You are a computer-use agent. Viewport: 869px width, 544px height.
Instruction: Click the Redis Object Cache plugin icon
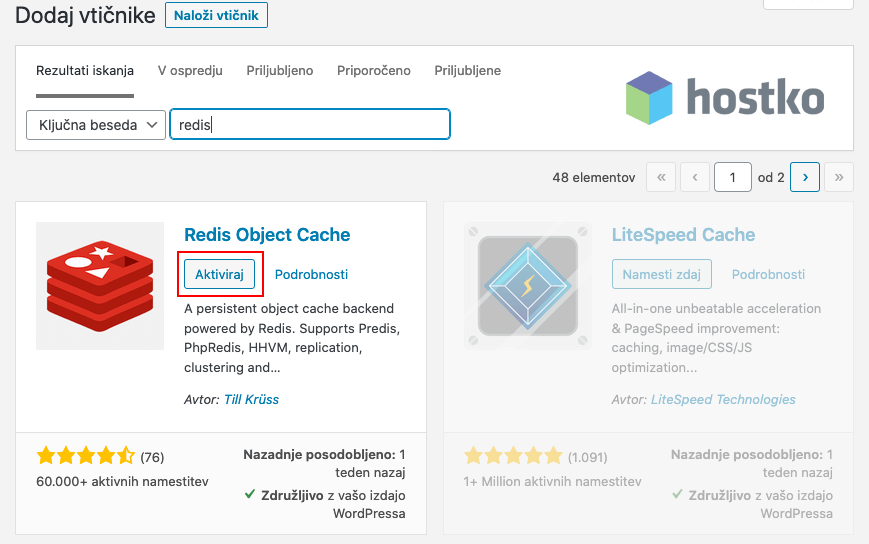tap(100, 285)
